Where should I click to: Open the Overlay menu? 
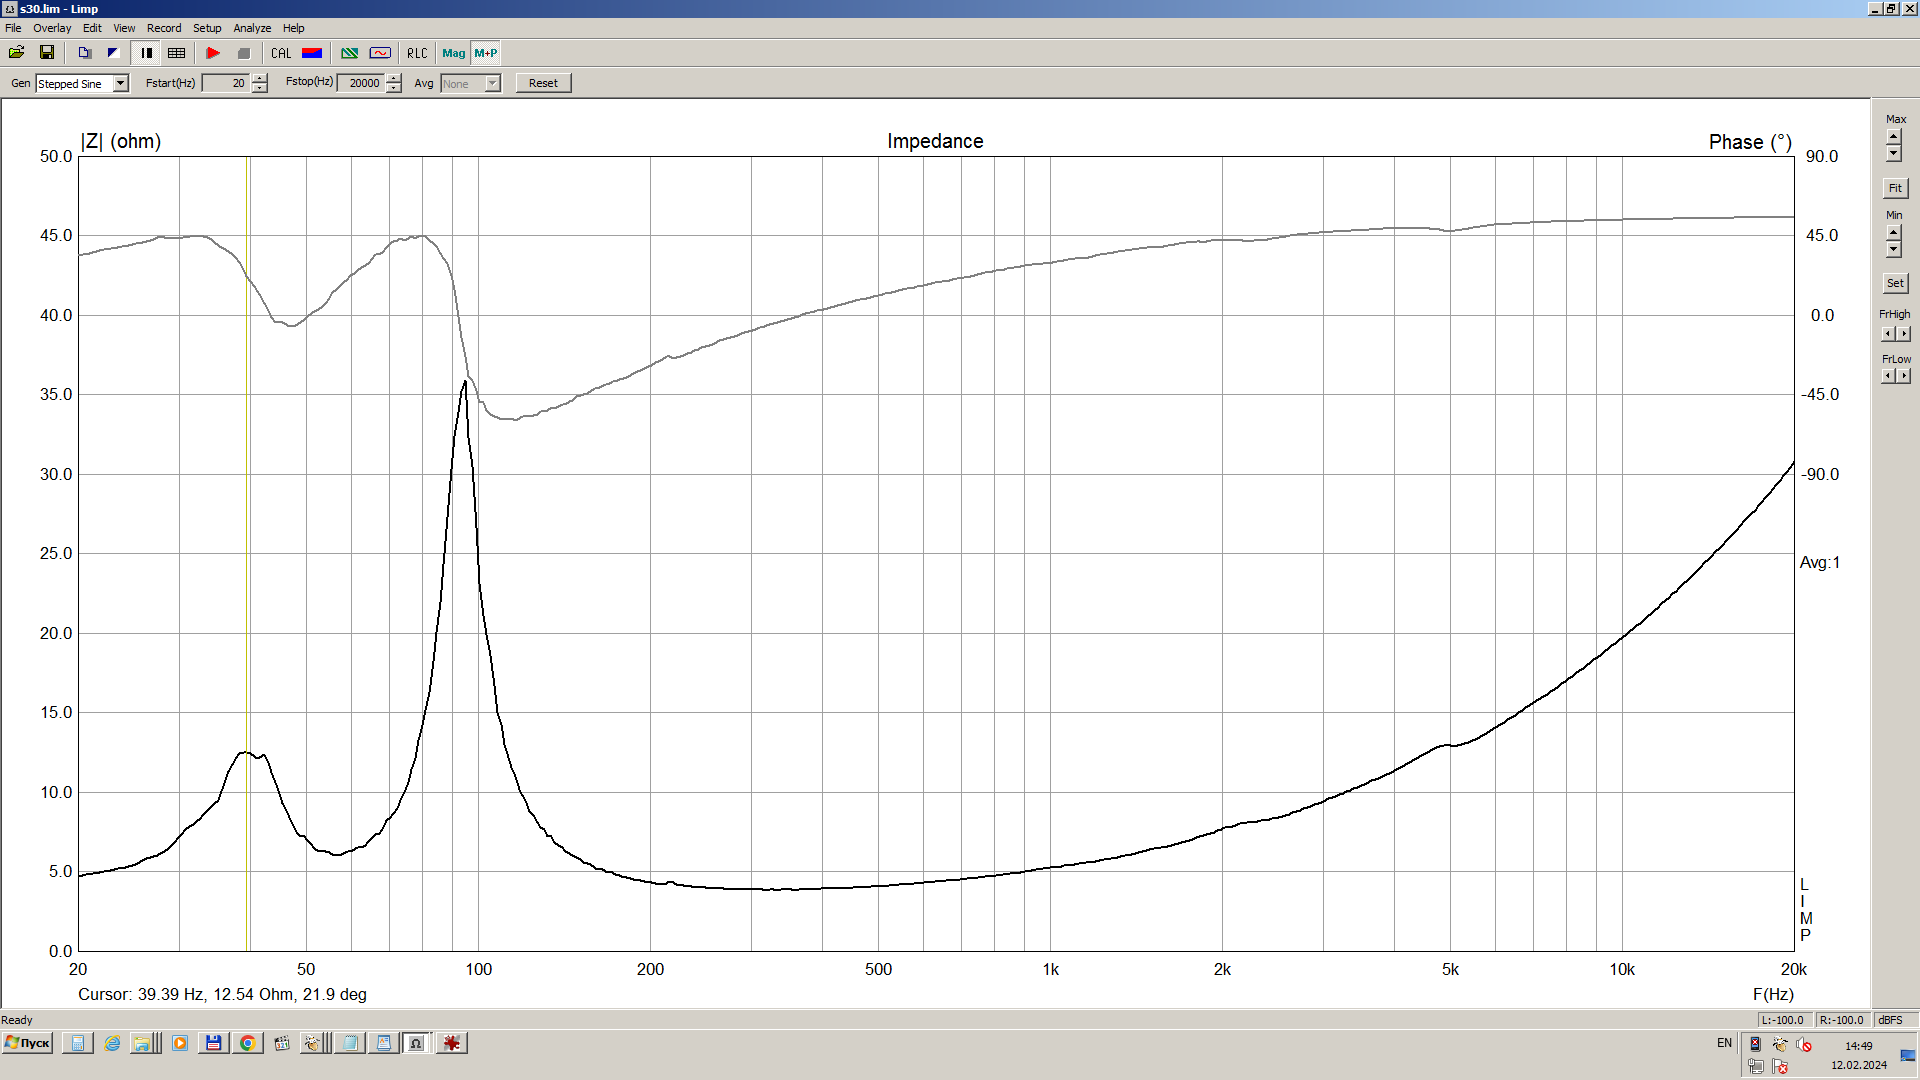click(52, 28)
